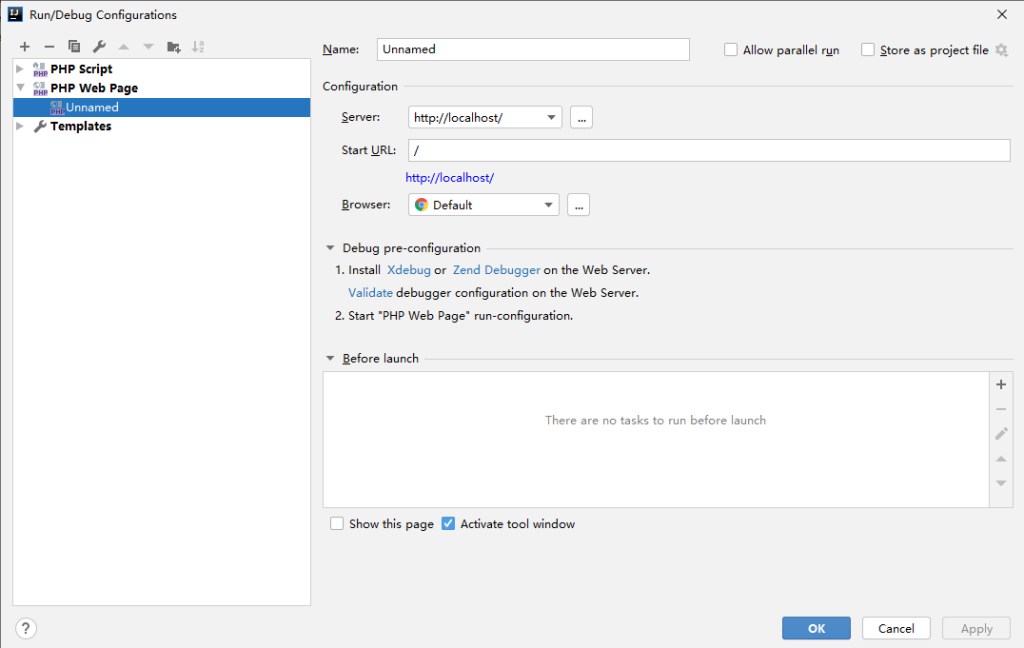Viewport: 1024px width, 648px height.
Task: Click the Validate debugger configuration link
Action: tap(370, 293)
